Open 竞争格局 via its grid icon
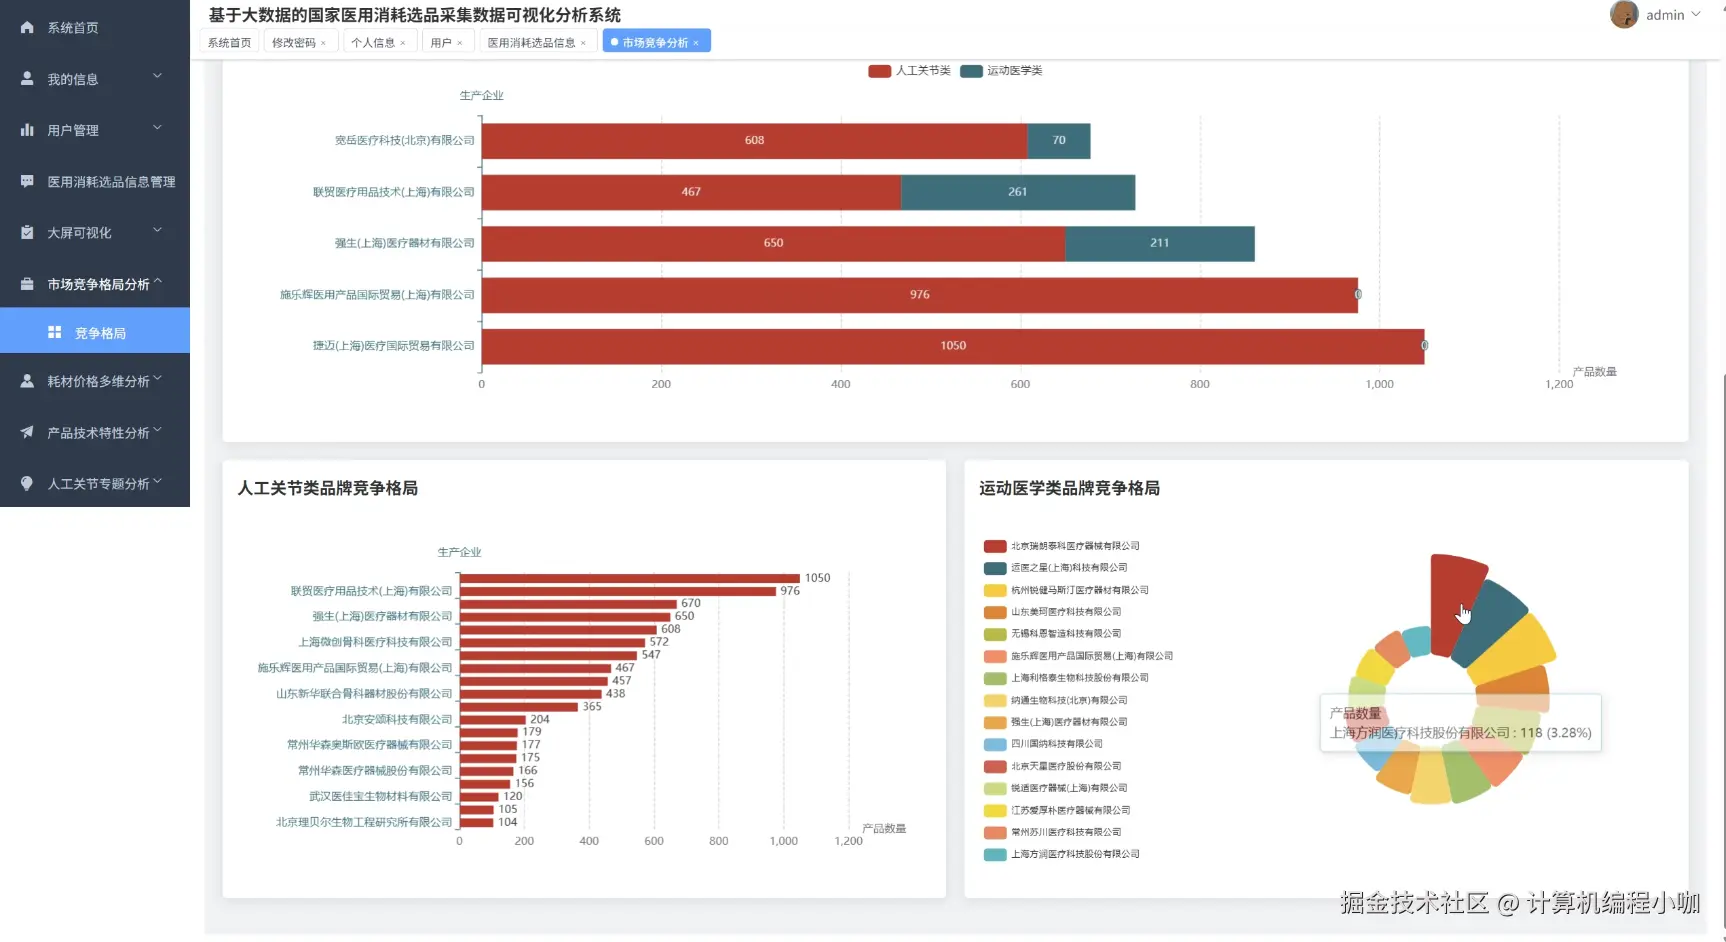 55,331
